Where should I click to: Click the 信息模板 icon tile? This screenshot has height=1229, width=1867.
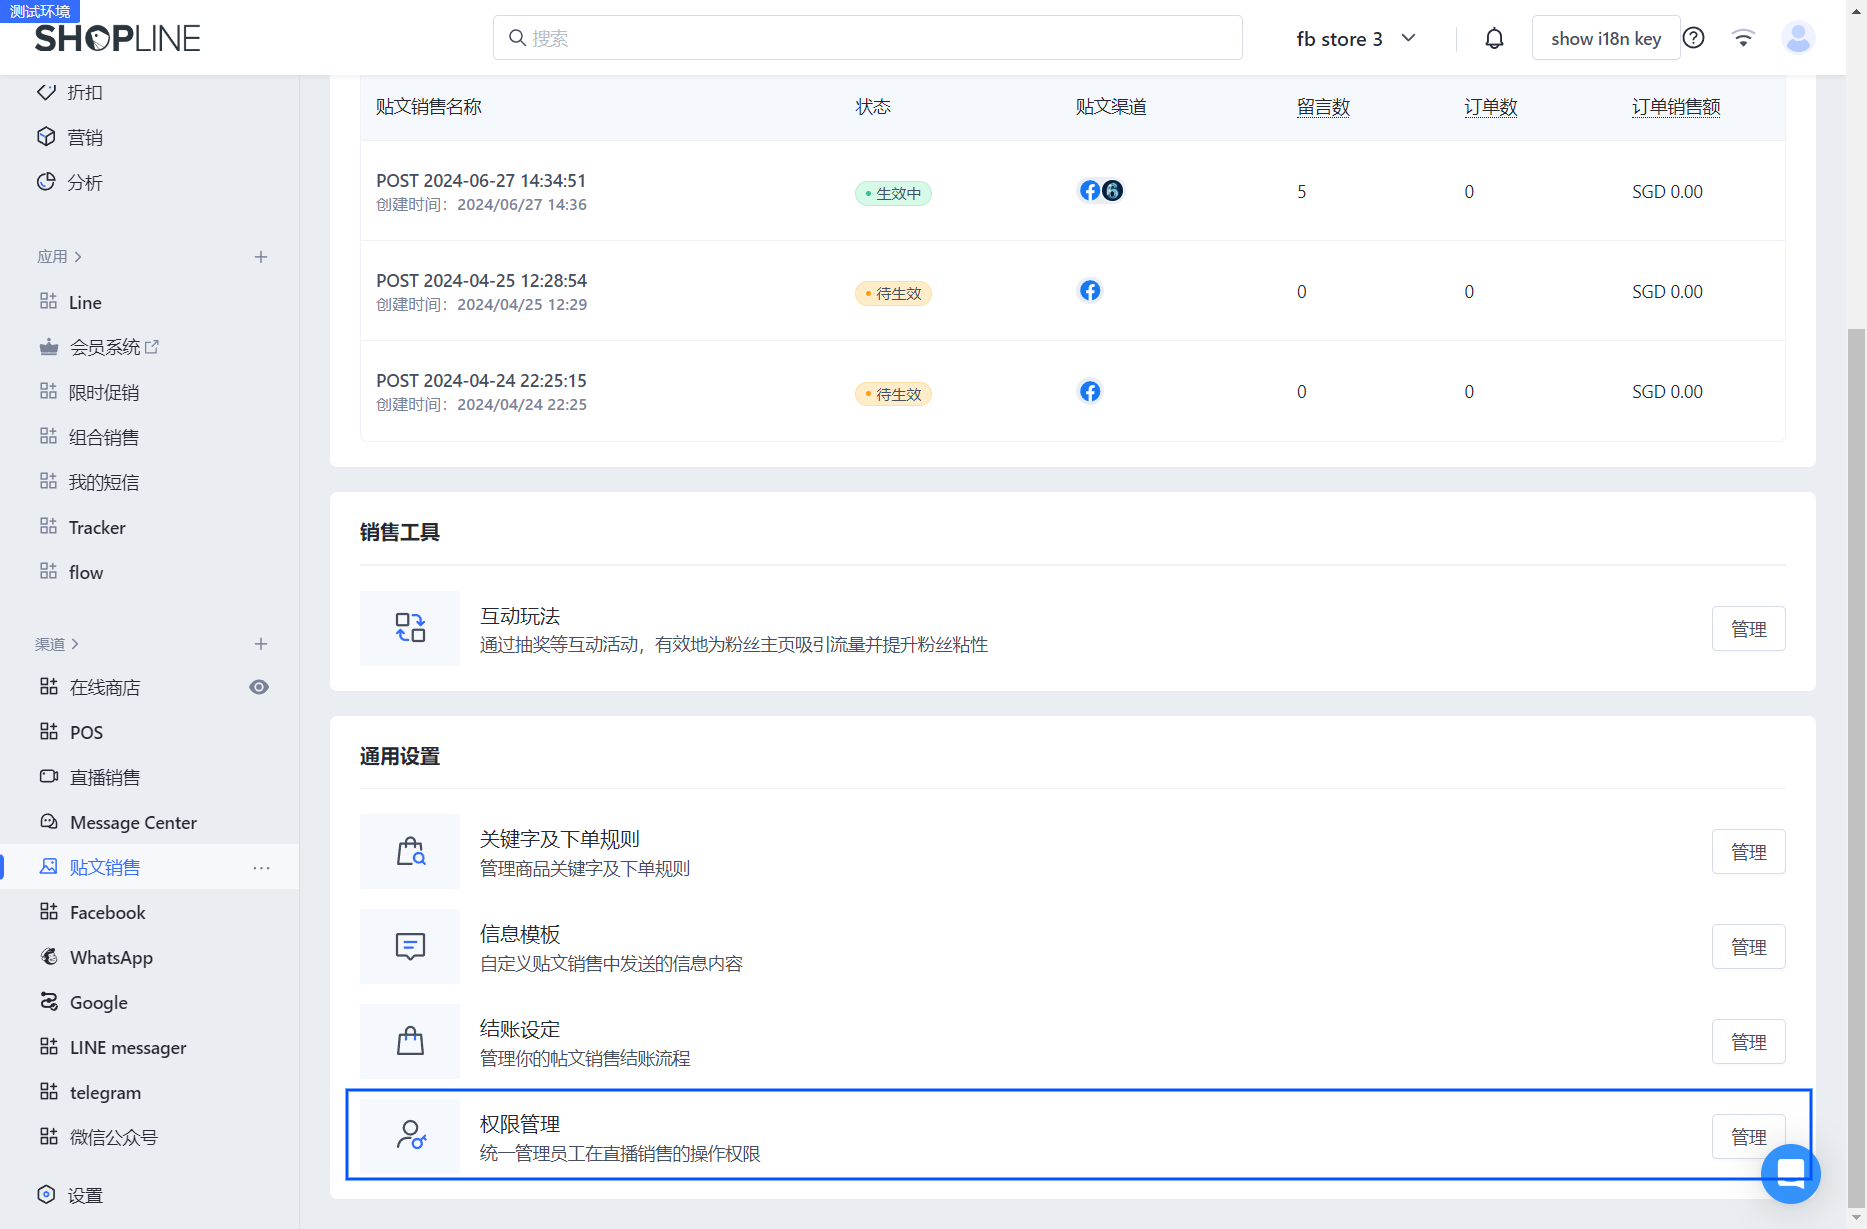(410, 946)
